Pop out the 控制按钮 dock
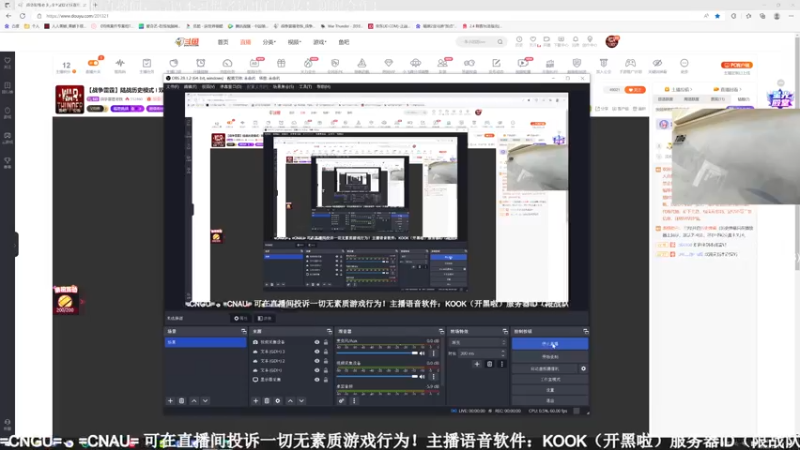The image size is (800, 450). [x=585, y=332]
